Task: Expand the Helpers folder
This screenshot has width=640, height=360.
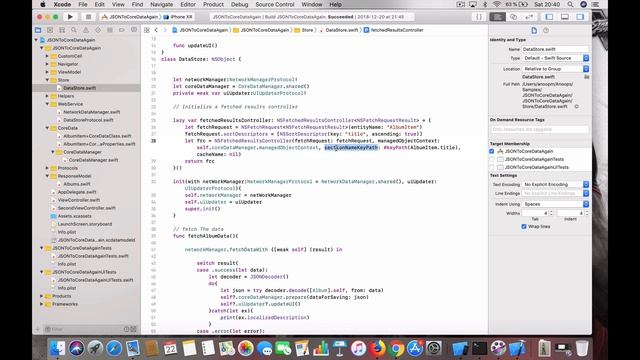Action: [47, 96]
